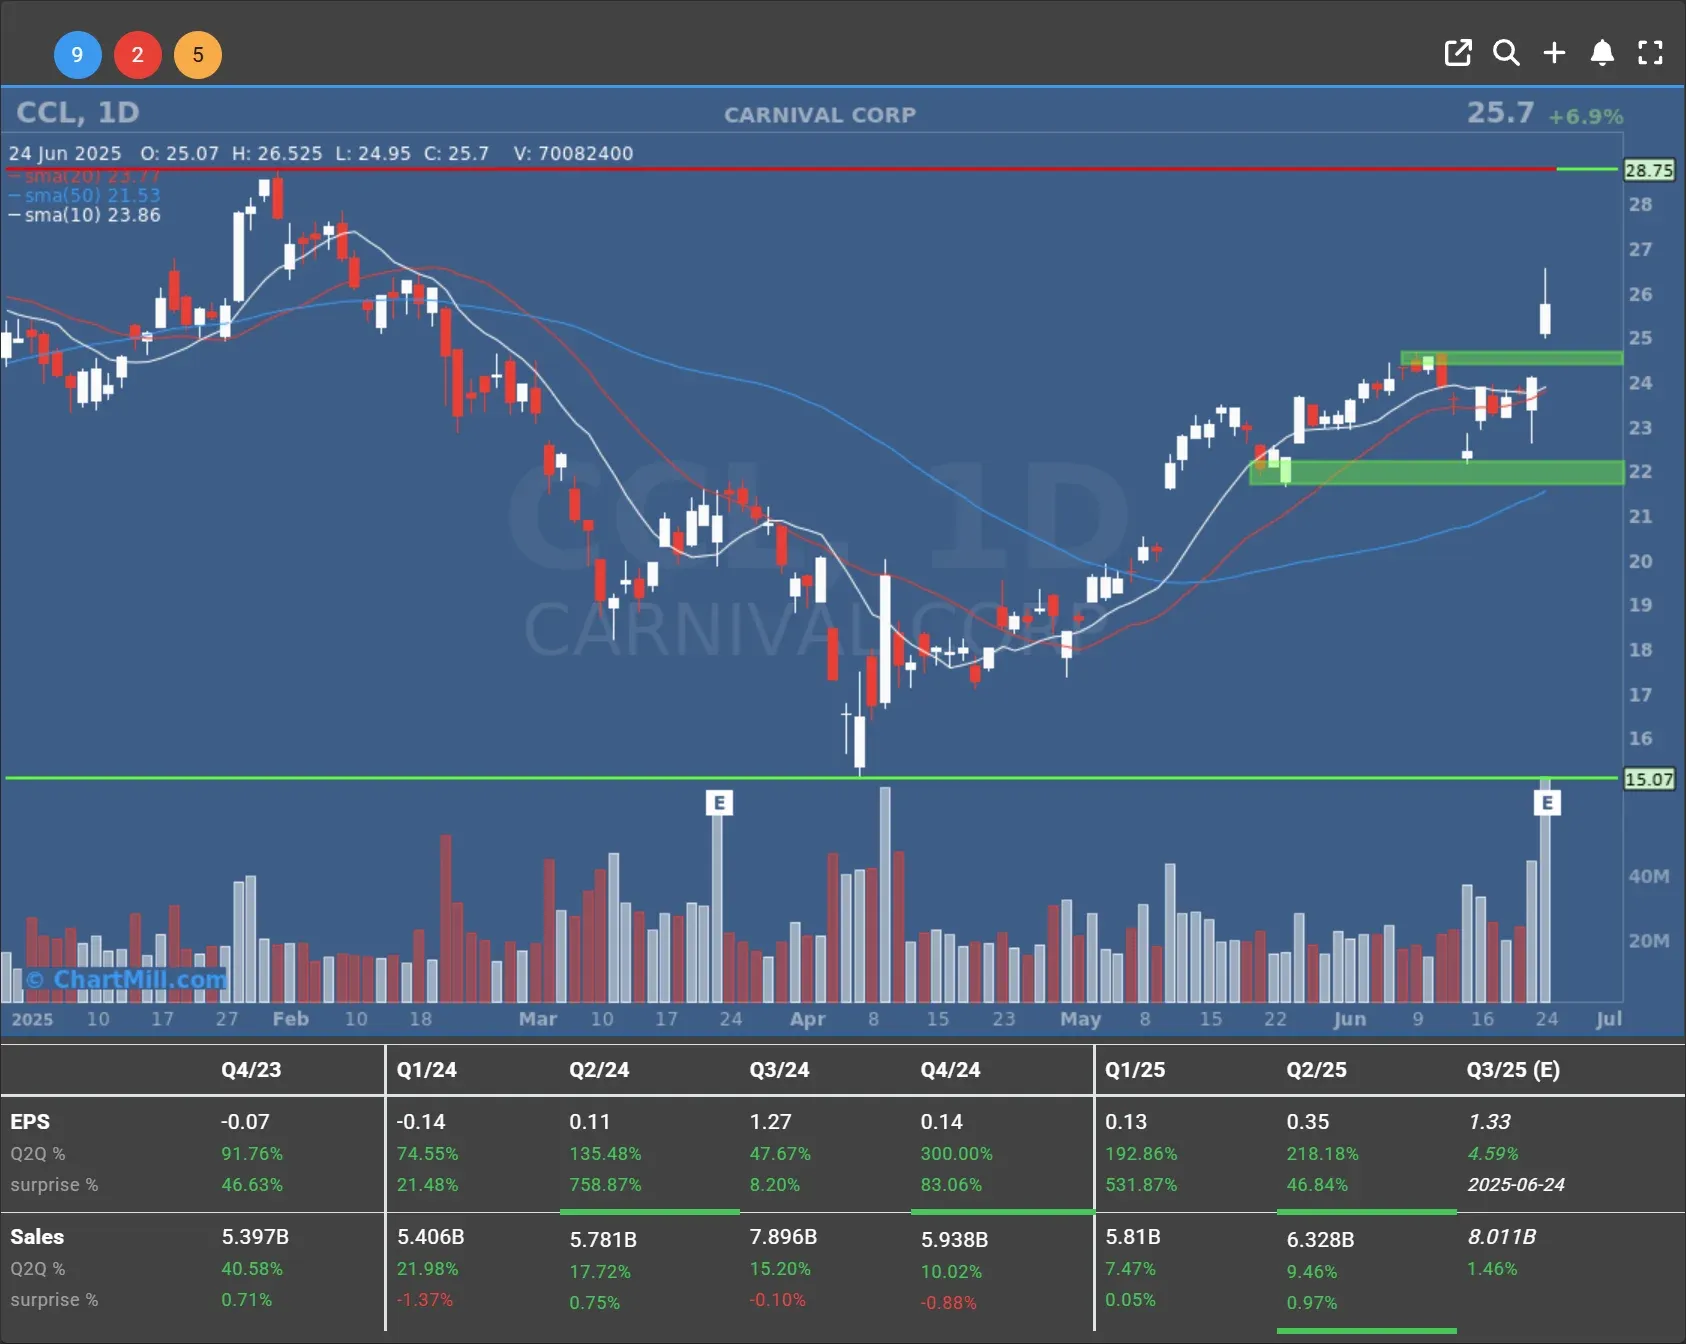The height and width of the screenshot is (1344, 1686).
Task: Click the 28.75 resistance price label
Action: pyautogui.click(x=1648, y=170)
